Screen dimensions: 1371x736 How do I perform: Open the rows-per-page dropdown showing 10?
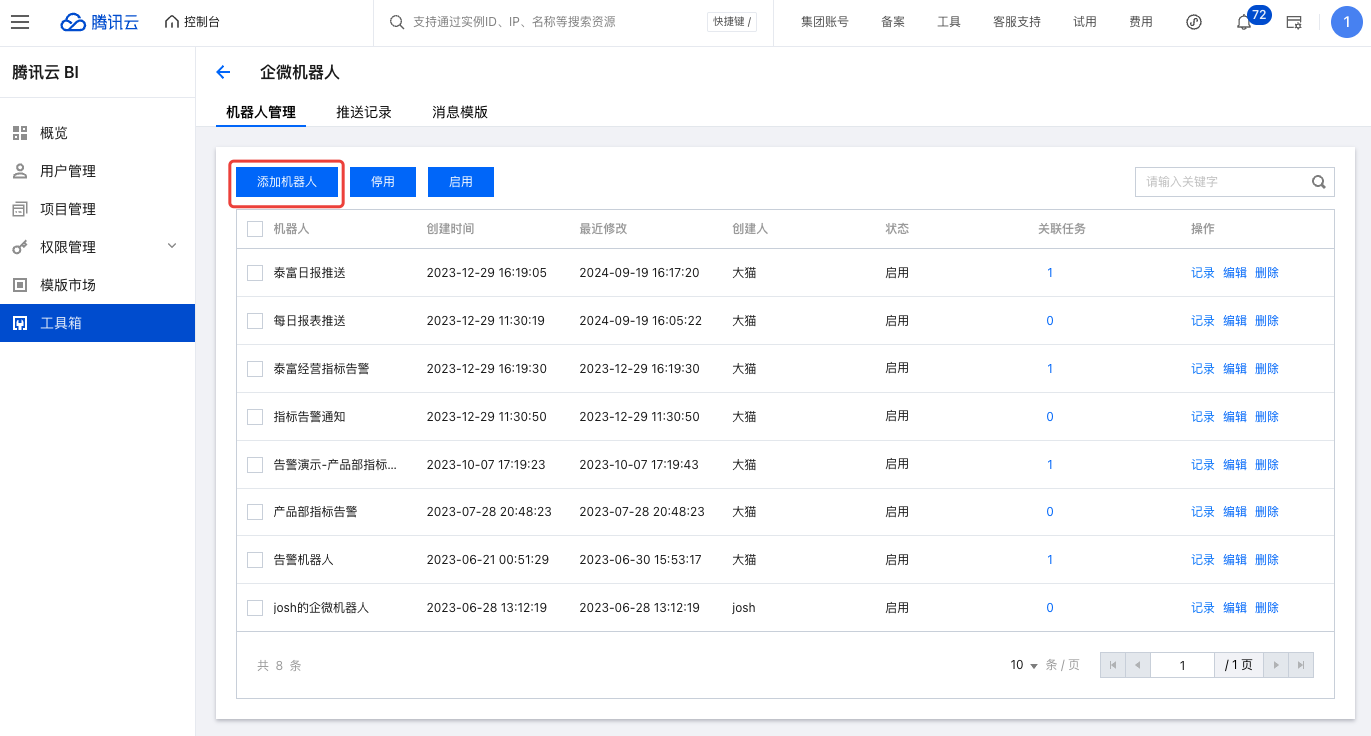(x=1024, y=665)
